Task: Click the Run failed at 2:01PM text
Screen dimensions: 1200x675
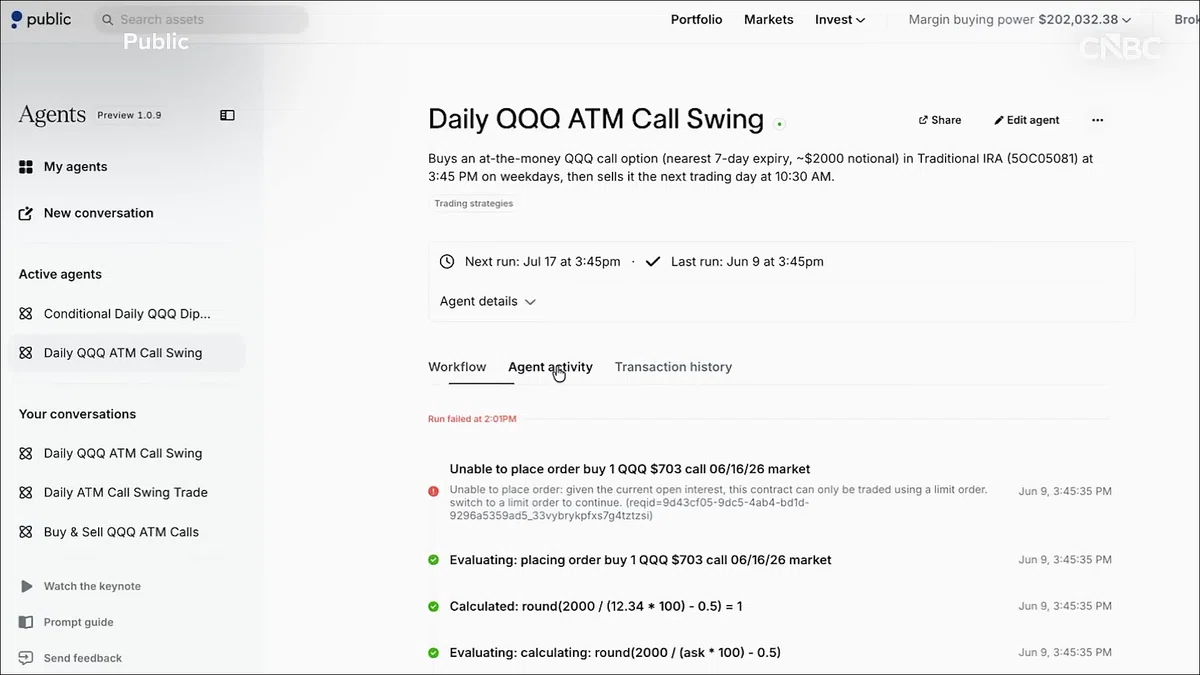Action: 472,419
